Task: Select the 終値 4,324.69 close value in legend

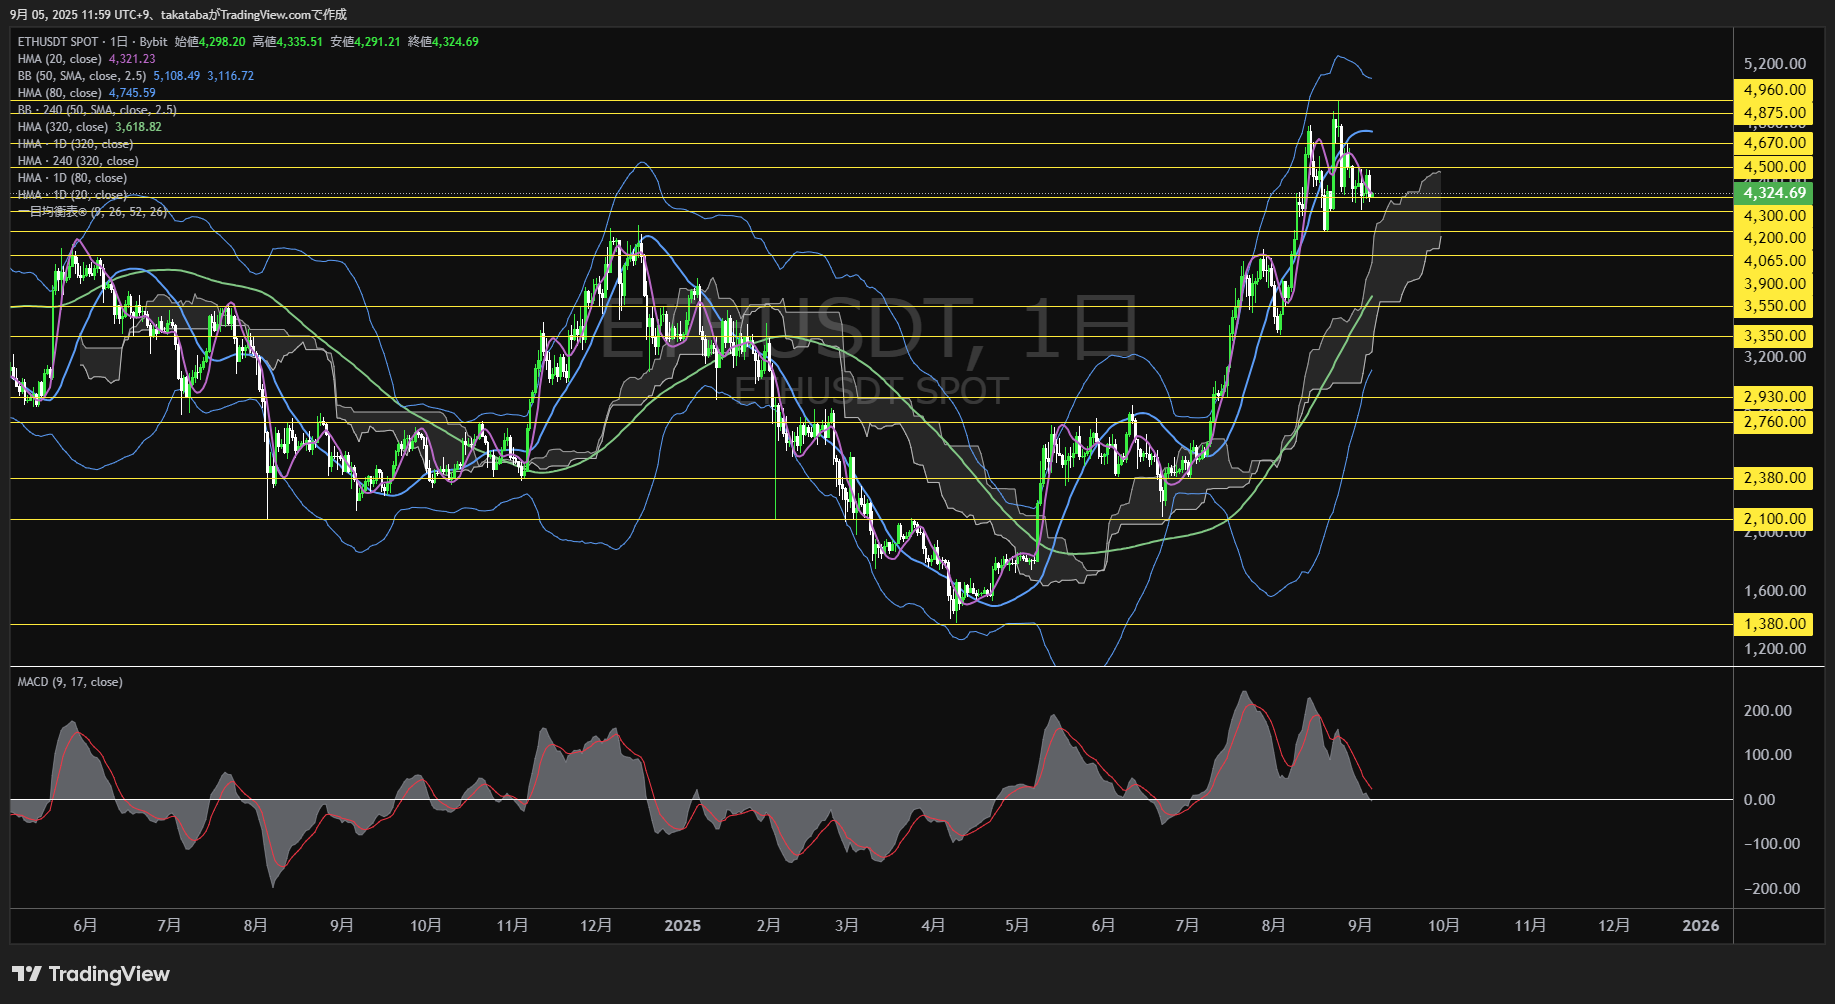Action: click(x=444, y=42)
